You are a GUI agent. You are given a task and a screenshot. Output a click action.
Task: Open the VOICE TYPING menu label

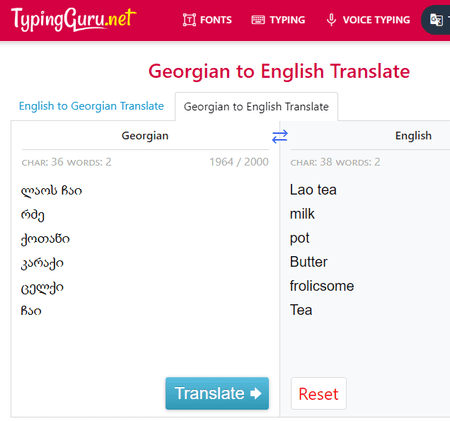pos(376,20)
